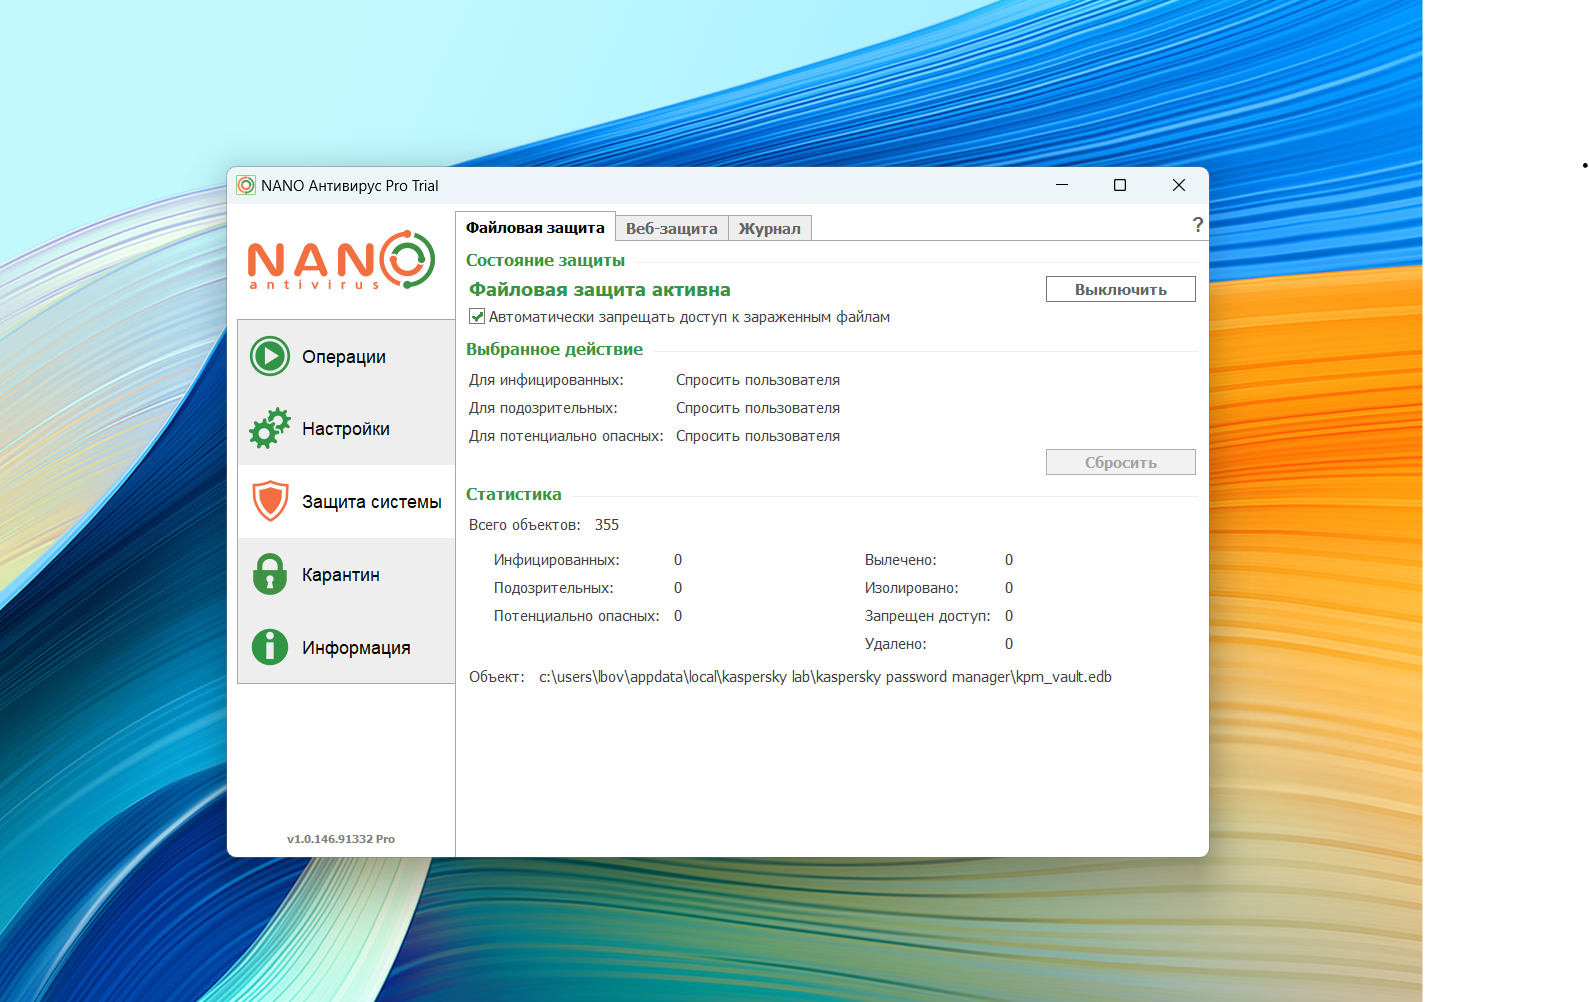Click the Сбросить button
Image resolution: width=1589 pixels, height=1002 pixels.
click(x=1120, y=462)
